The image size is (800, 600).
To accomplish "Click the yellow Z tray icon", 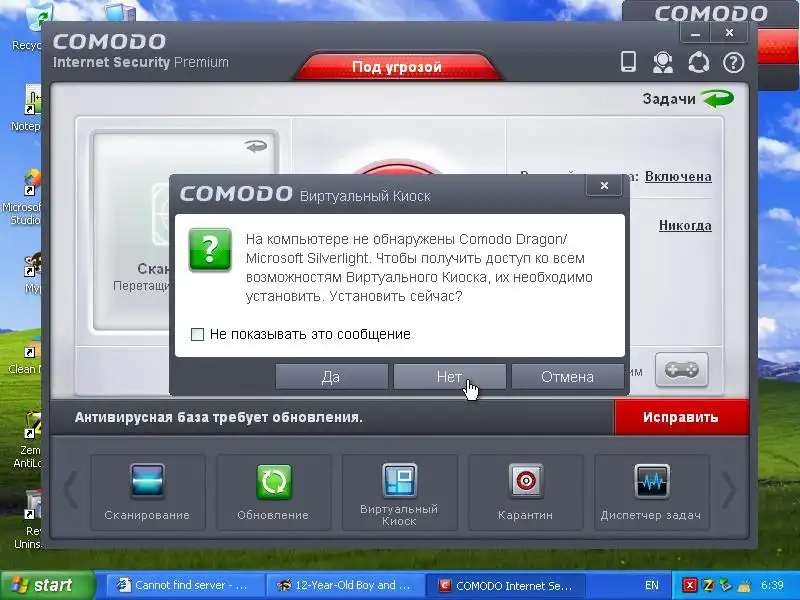I will [708, 585].
